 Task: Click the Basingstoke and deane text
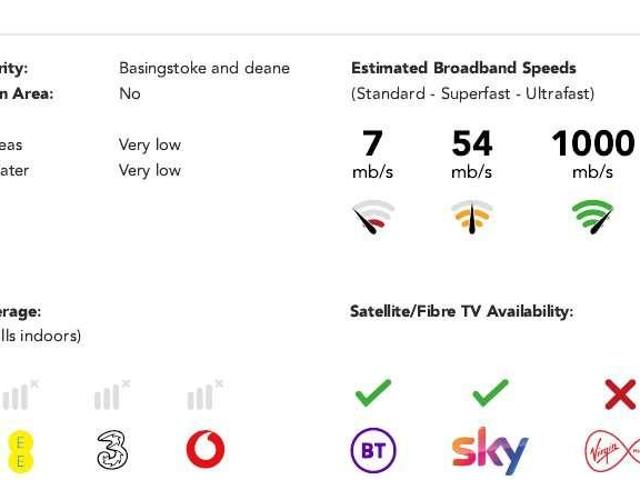pos(204,68)
